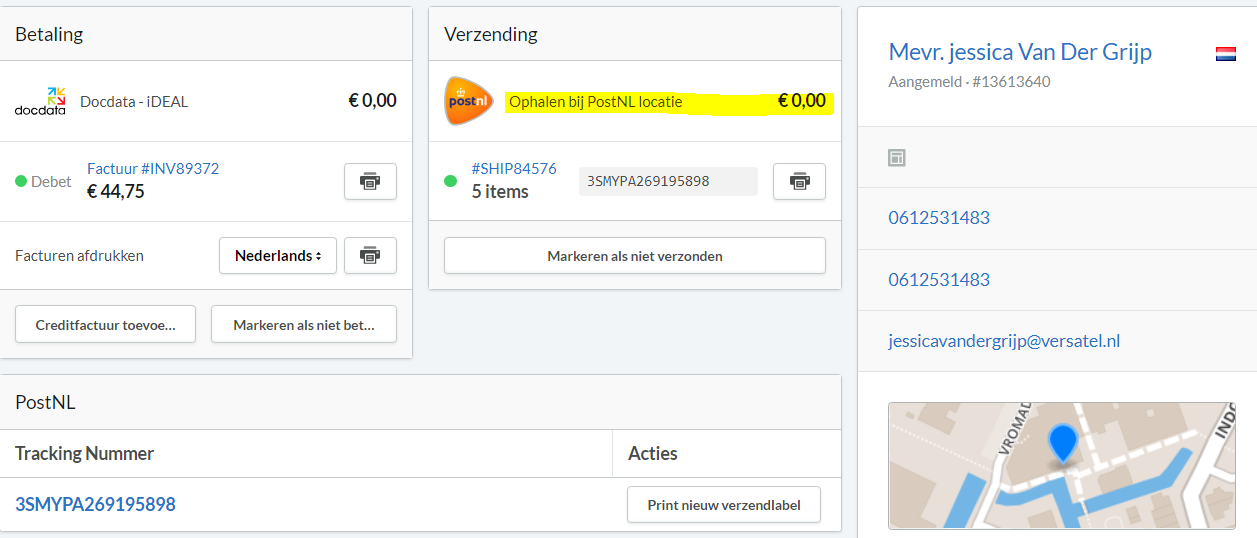Click Print nieuw verzendlabel button
Screen dimensions: 1257x538
click(x=723, y=504)
